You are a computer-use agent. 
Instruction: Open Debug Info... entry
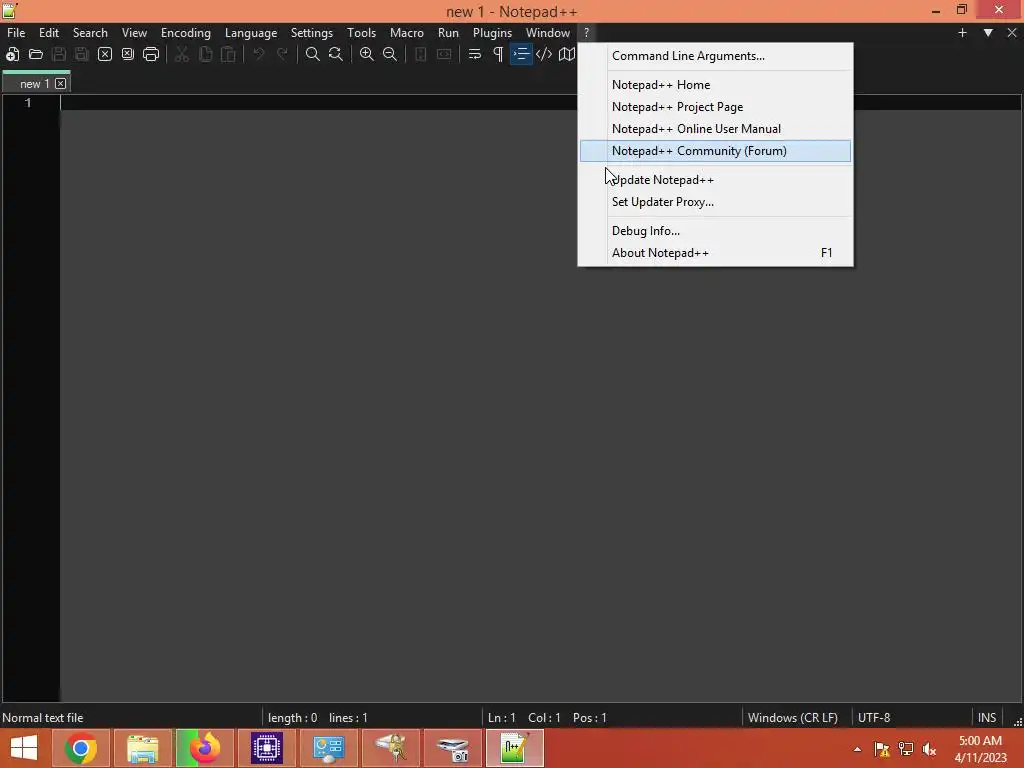click(715, 231)
